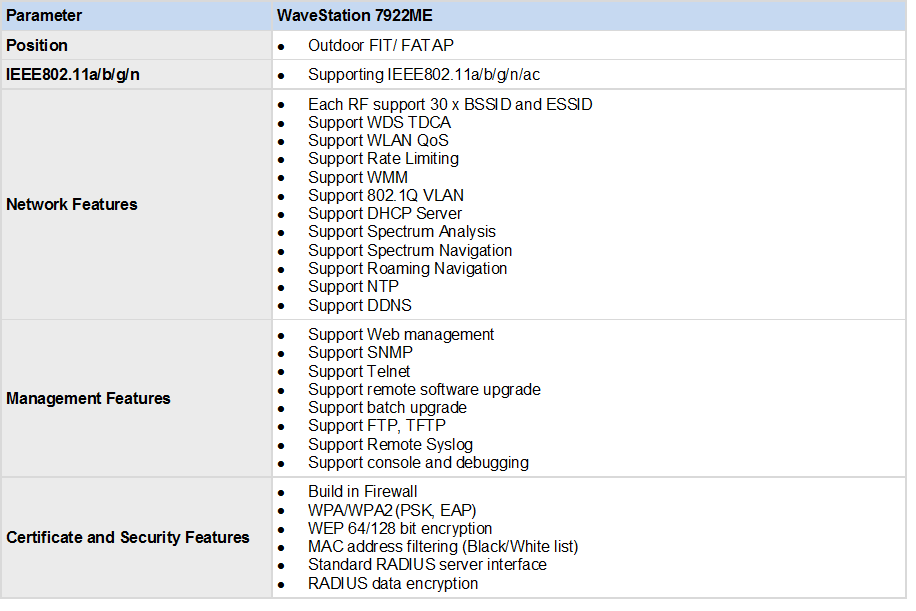Click "Support batch upgrade" line
The height and width of the screenshot is (611, 916).
388,408
